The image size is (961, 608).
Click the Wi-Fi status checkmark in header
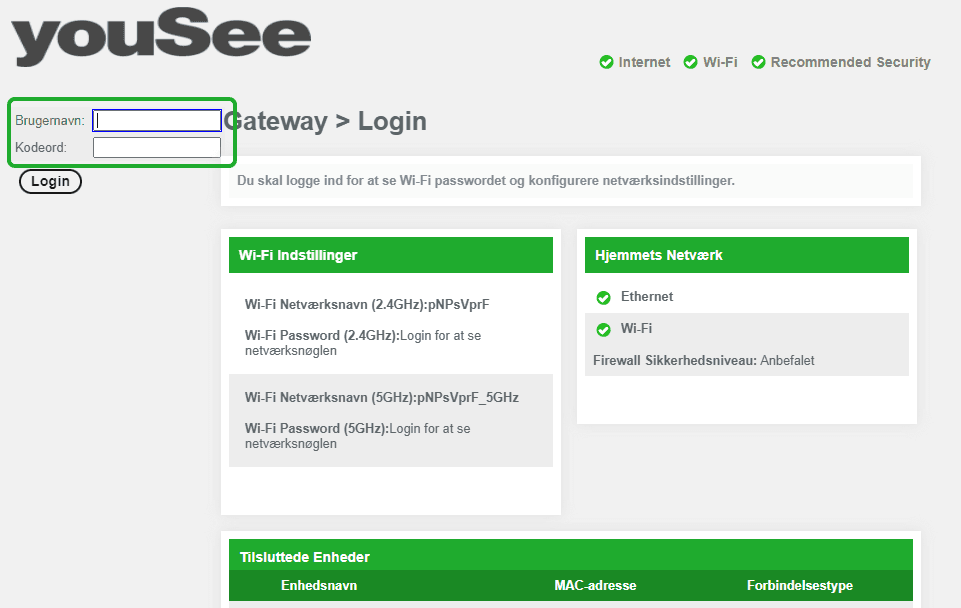pyautogui.click(x=689, y=62)
